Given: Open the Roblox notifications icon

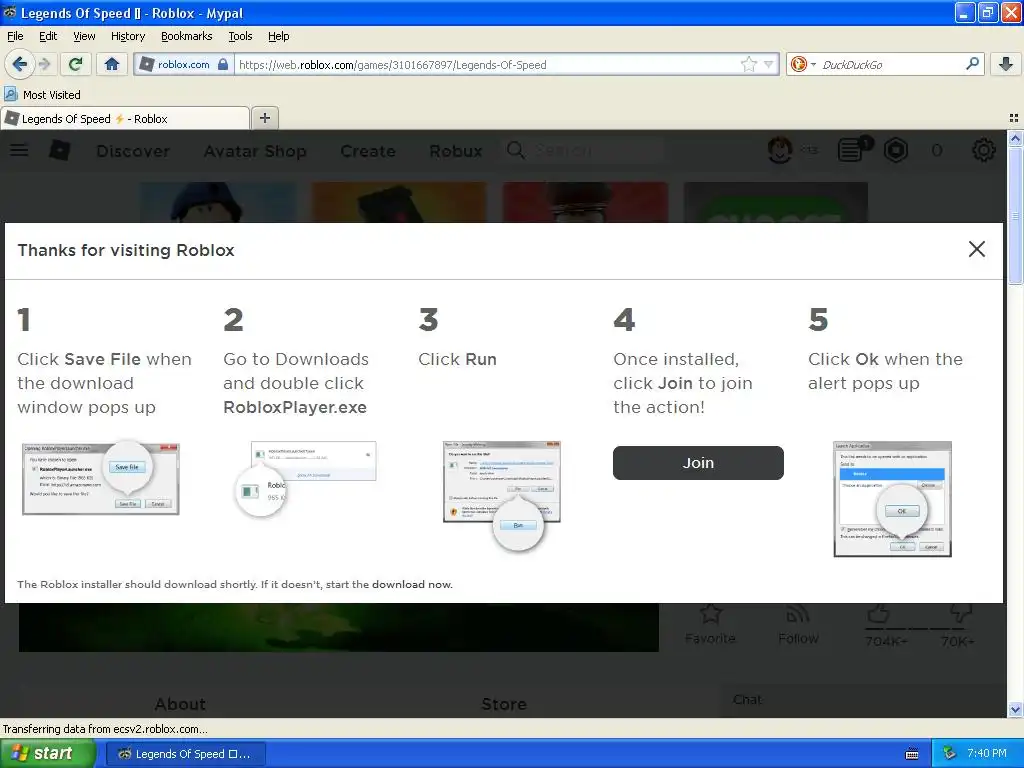Looking at the screenshot, I should 851,150.
